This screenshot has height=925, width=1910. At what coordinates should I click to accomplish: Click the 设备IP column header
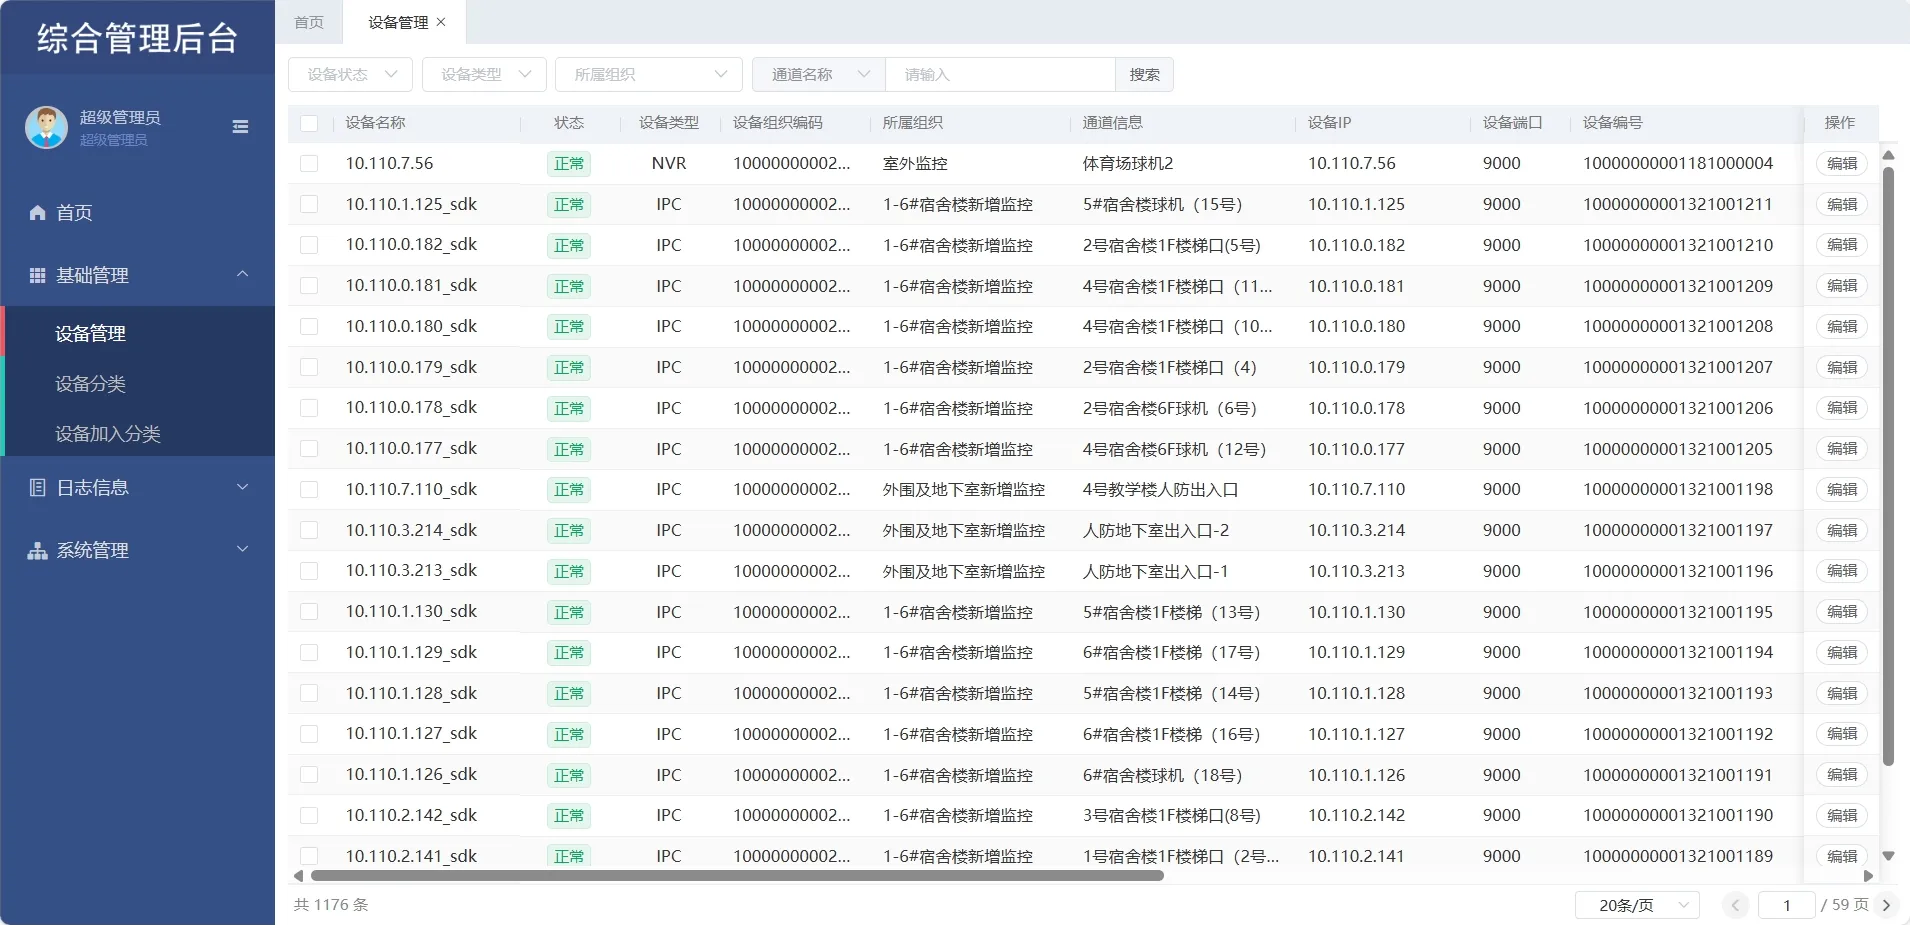[x=1329, y=122]
